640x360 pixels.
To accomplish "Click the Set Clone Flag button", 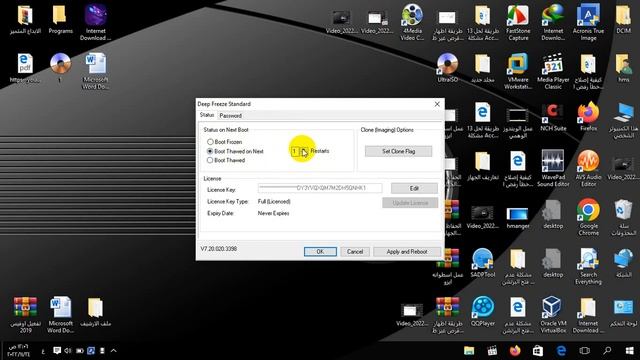I will [398, 151].
